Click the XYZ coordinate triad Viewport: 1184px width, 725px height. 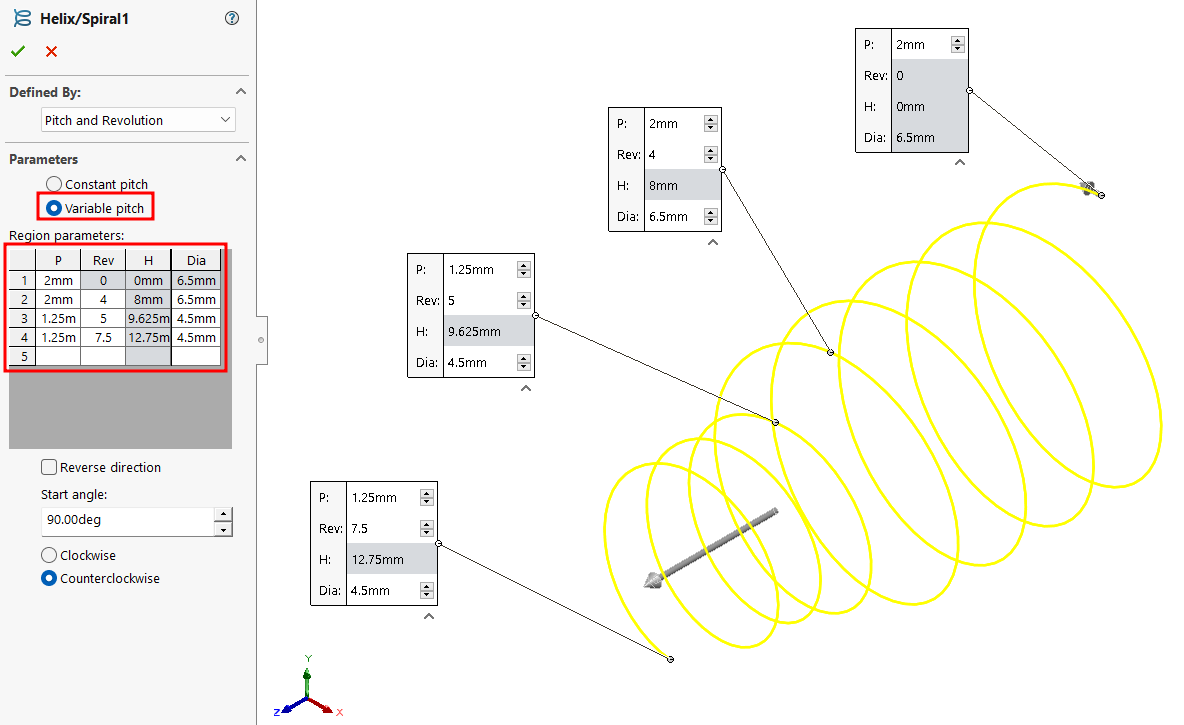click(x=307, y=692)
